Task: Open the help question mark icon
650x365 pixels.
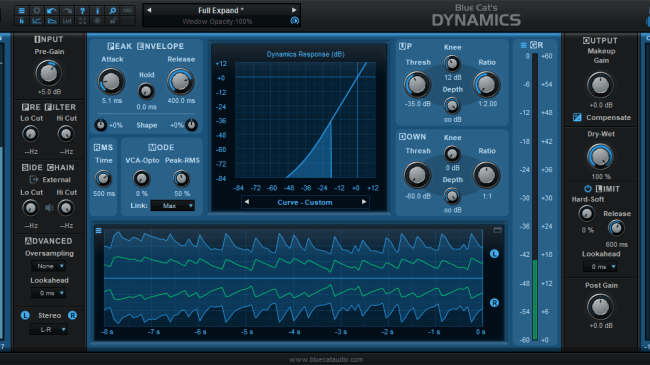Action: tap(82, 10)
